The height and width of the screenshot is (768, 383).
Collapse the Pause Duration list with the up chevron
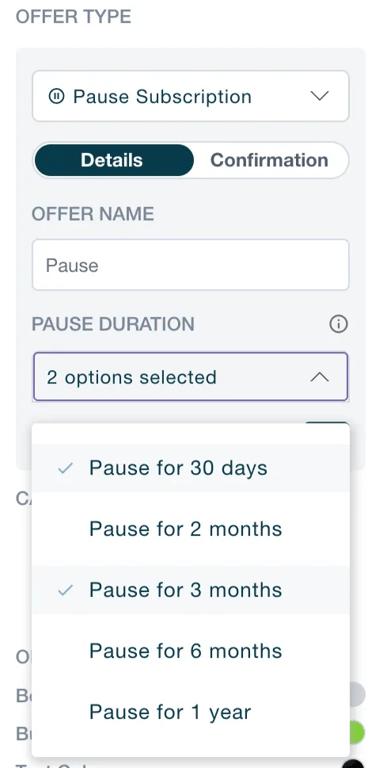click(x=320, y=377)
